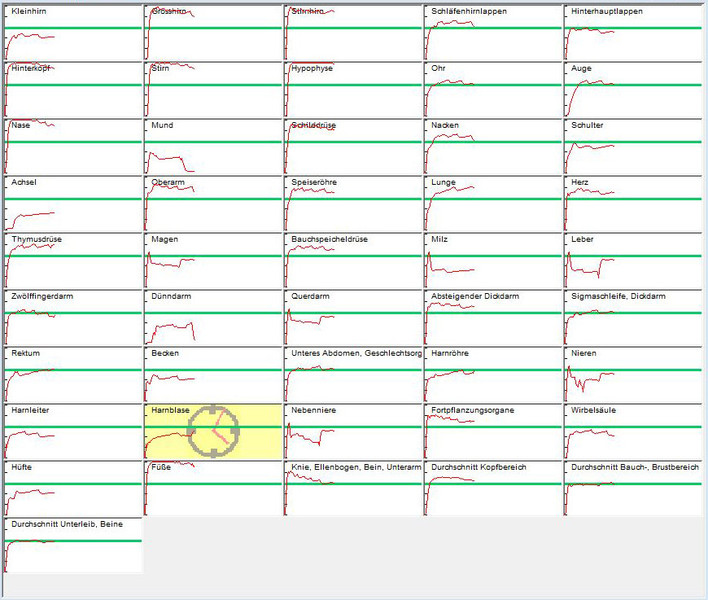Open the Bauchspeicheldrüse graph tile

pyautogui.click(x=353, y=261)
